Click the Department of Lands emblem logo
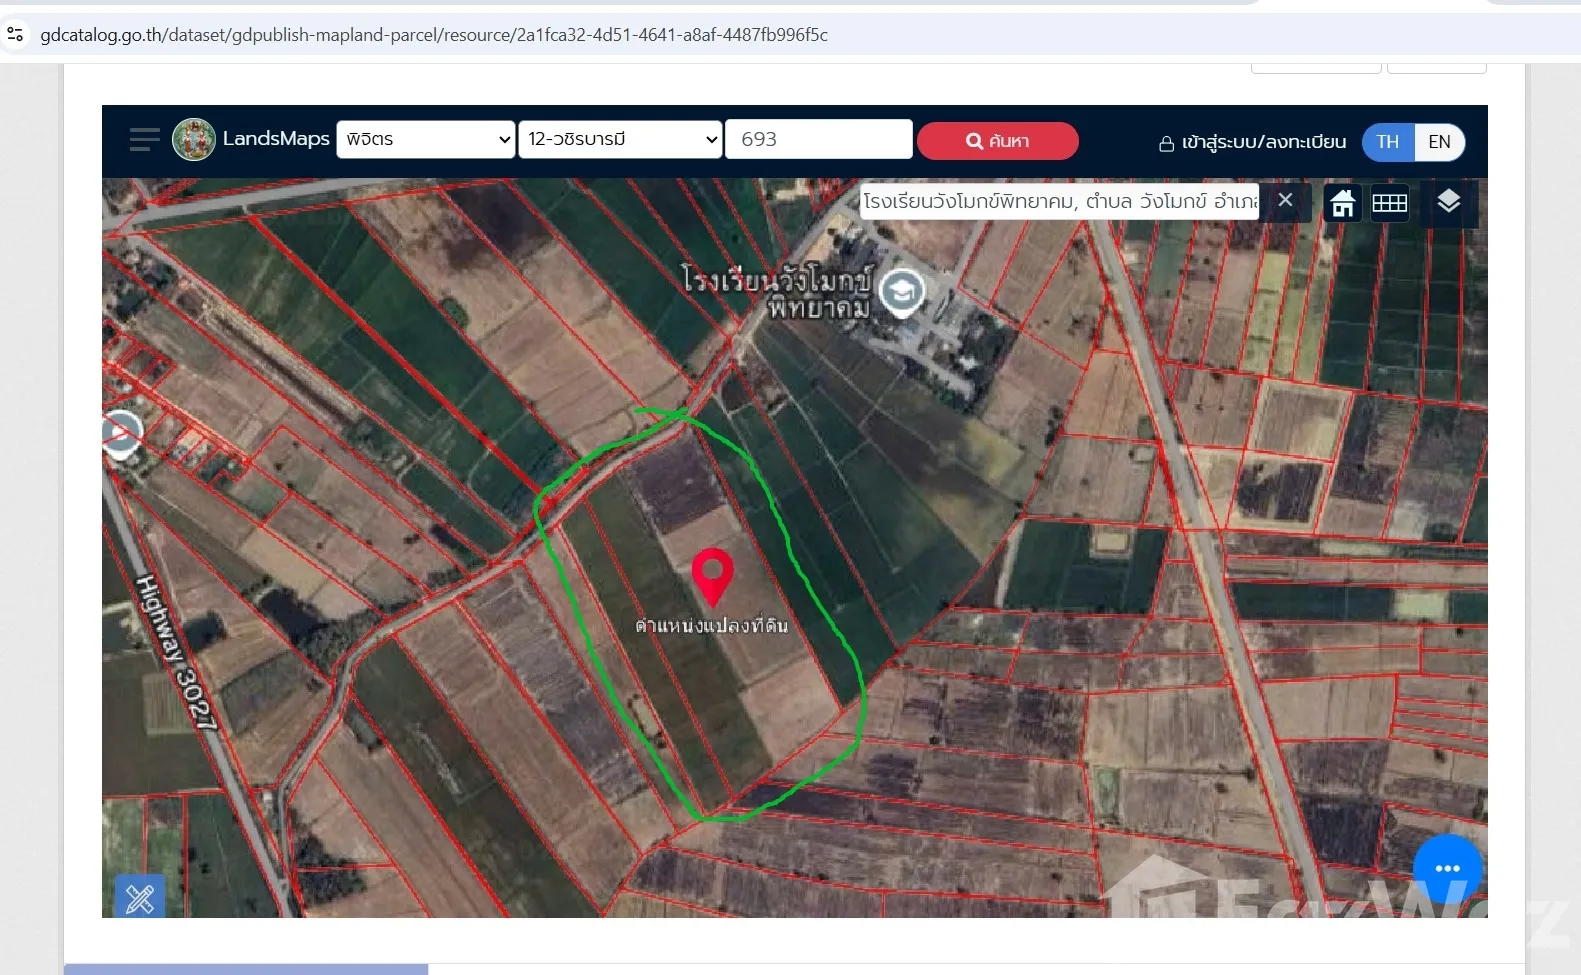Screen dimensions: 1581x975 click(x=194, y=140)
